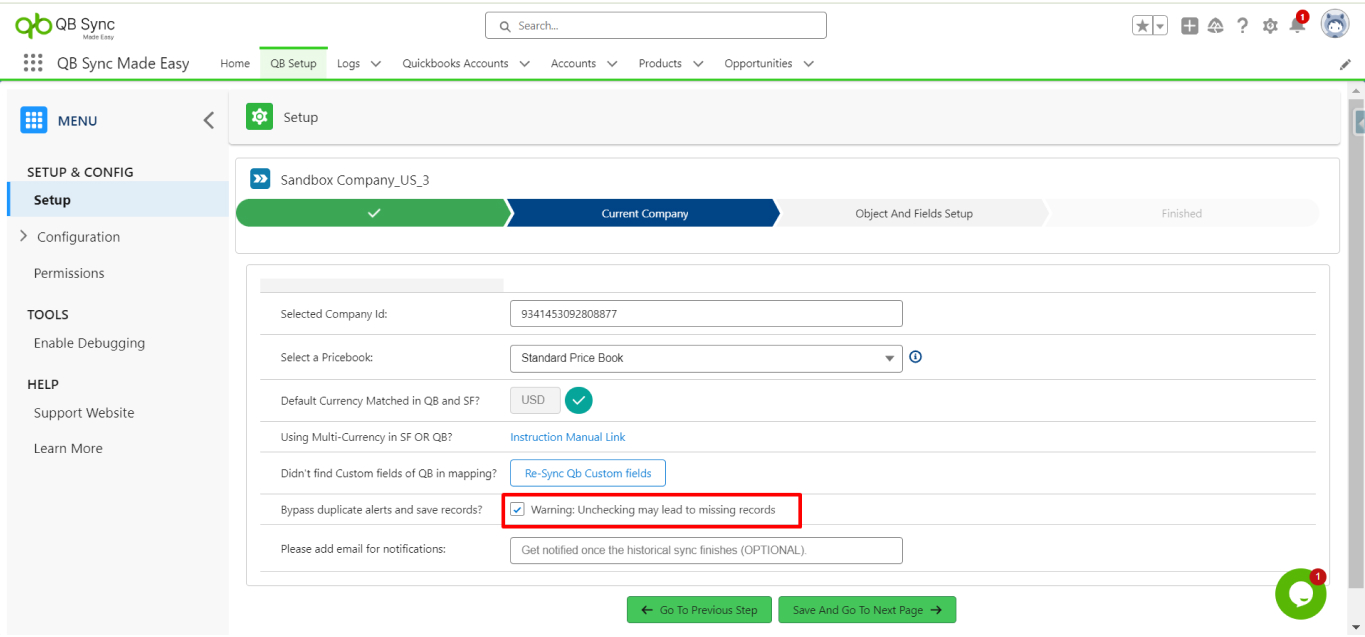
Task: Click Re-Sync Qb Custom fields button
Action: point(588,473)
